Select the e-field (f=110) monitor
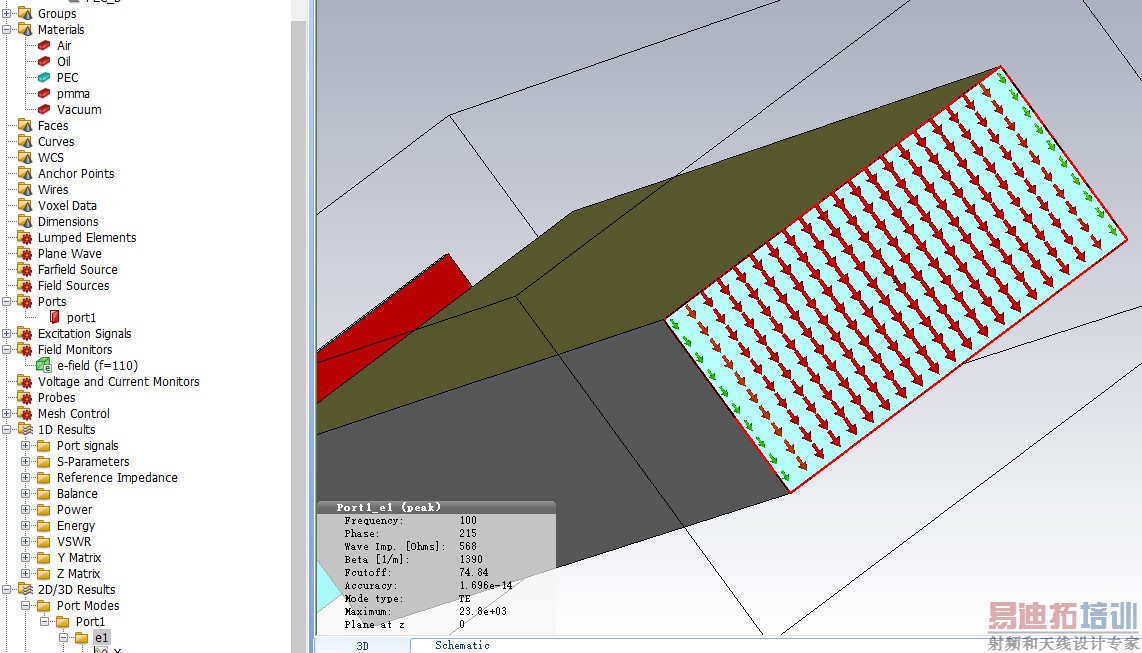The height and width of the screenshot is (653, 1142). pyautogui.click(x=98, y=365)
